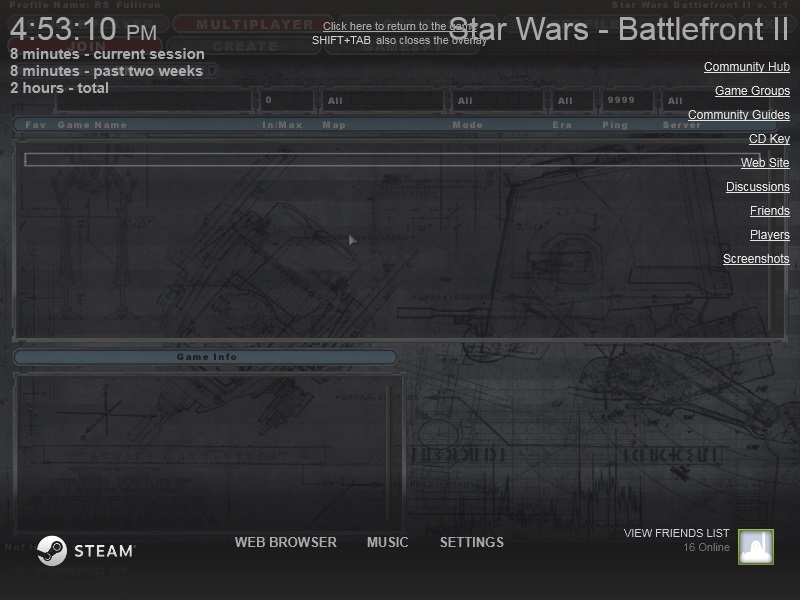Screen dimensions: 800x600
Task: Click the Game Info panel header
Action: pos(205,357)
